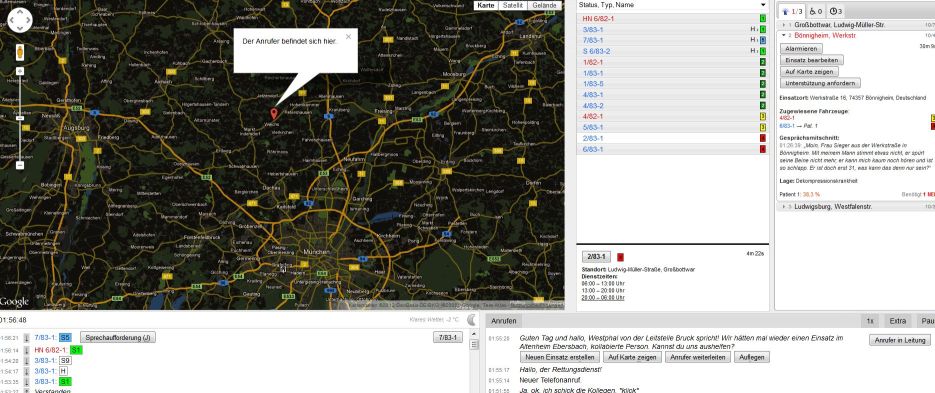Click Neuen Einsatz erstellen button
Viewport: 935px width, 393px height.
tap(559, 357)
